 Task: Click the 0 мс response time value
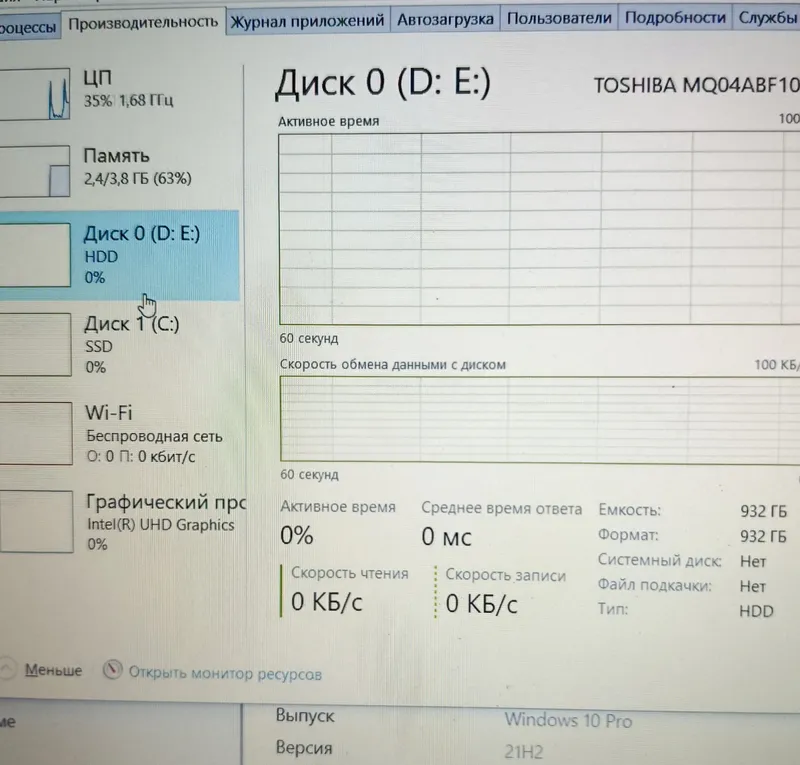(x=446, y=536)
